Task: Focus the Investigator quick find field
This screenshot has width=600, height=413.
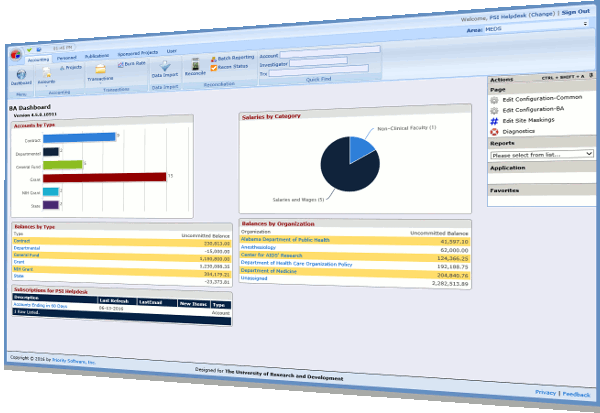Action: click(x=318, y=61)
